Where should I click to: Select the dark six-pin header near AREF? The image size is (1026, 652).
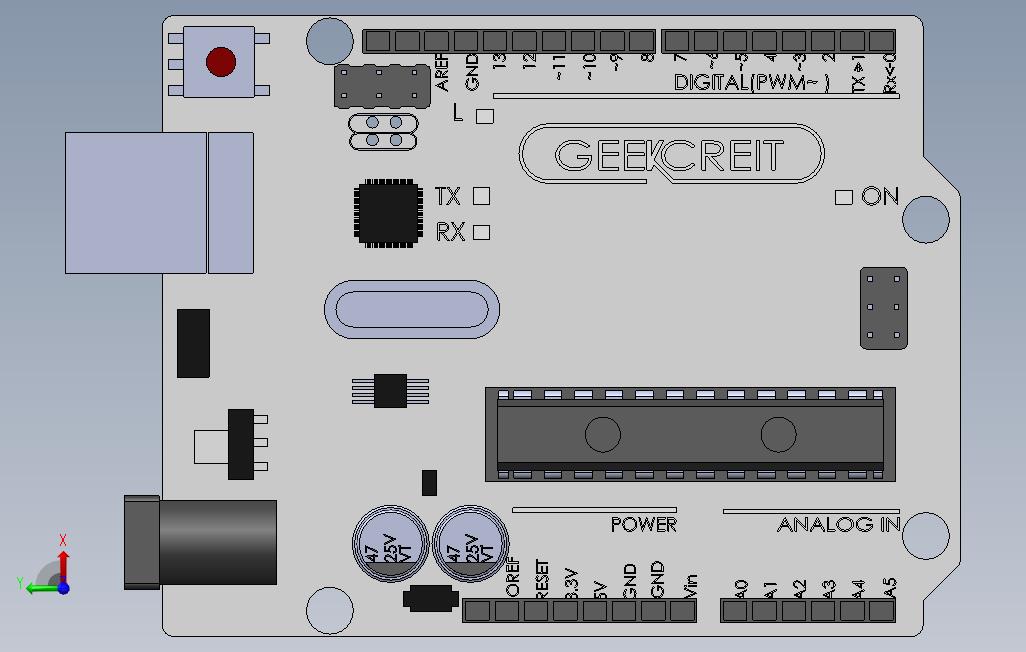[382, 86]
